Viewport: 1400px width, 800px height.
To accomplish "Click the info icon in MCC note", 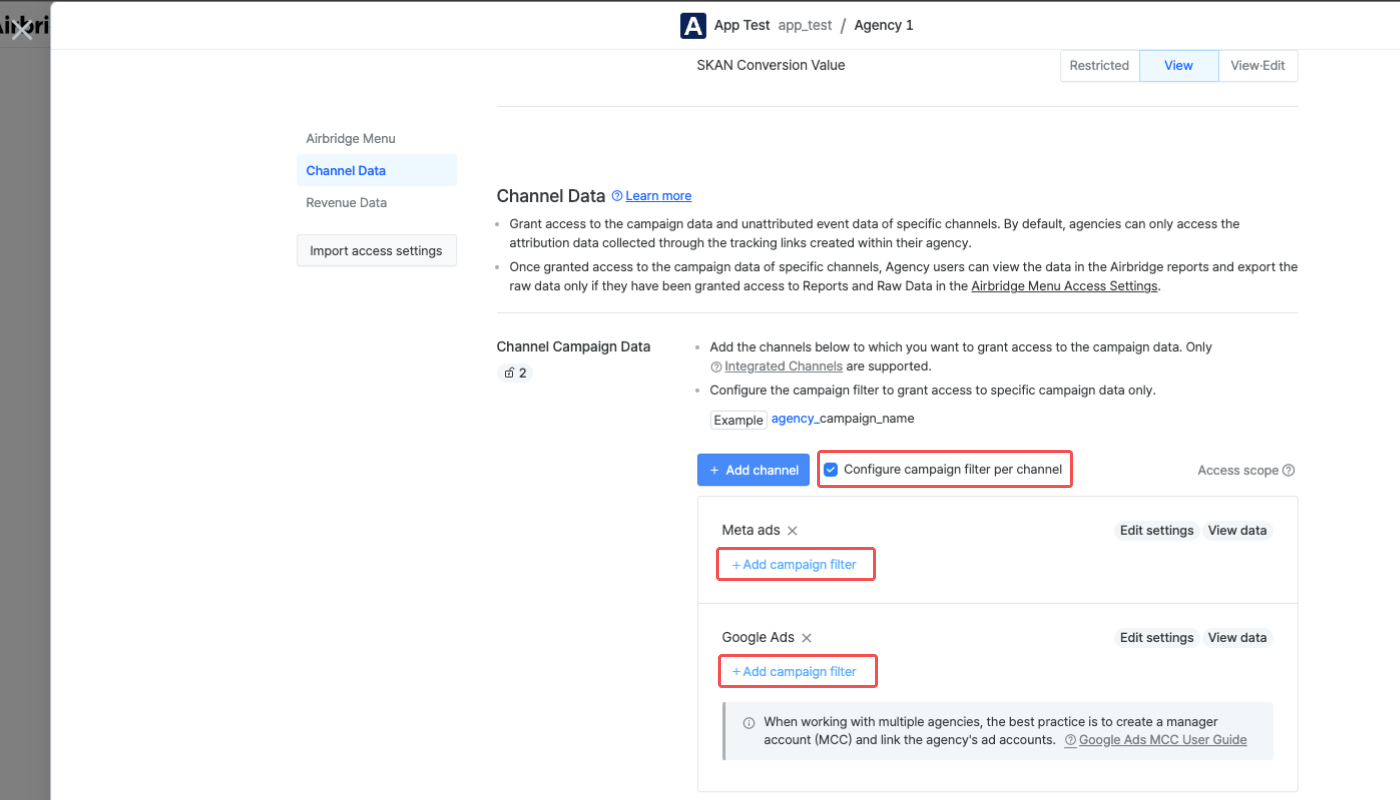I will click(749, 722).
